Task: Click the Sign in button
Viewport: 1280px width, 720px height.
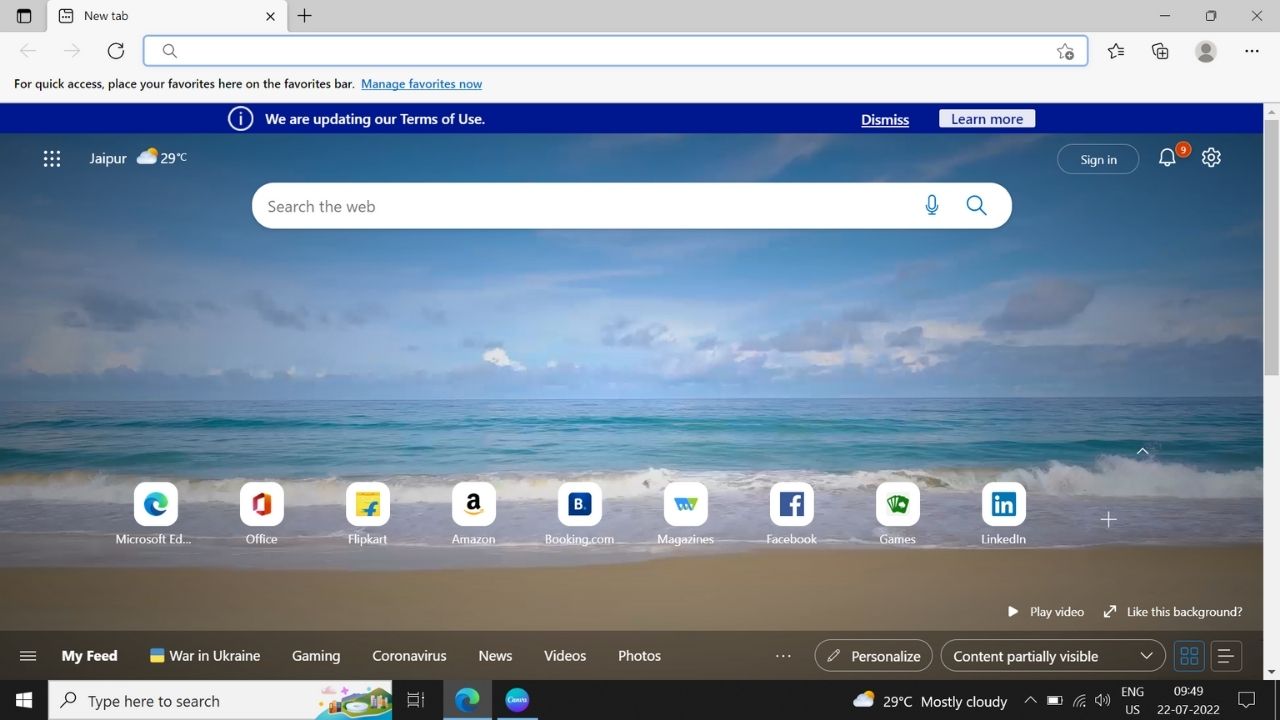Action: coord(1098,159)
